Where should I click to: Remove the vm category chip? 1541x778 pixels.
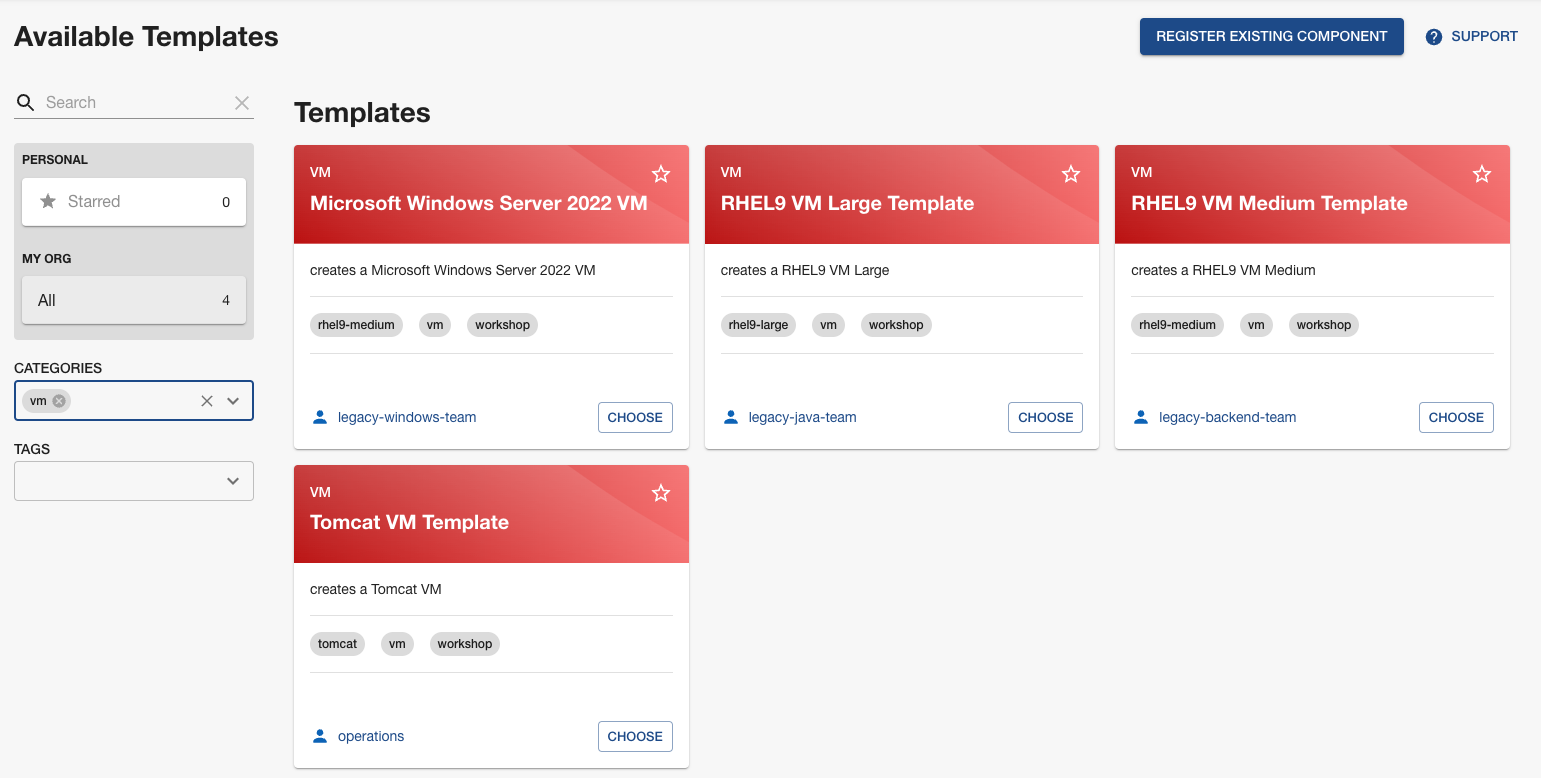point(59,401)
